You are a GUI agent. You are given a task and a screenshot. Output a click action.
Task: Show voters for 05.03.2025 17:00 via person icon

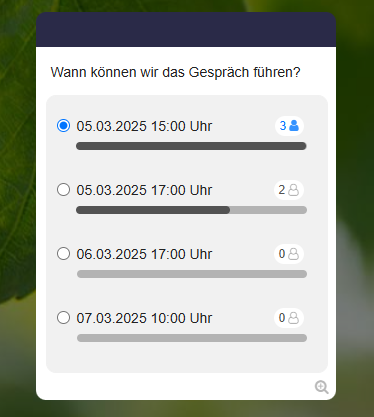[293, 190]
